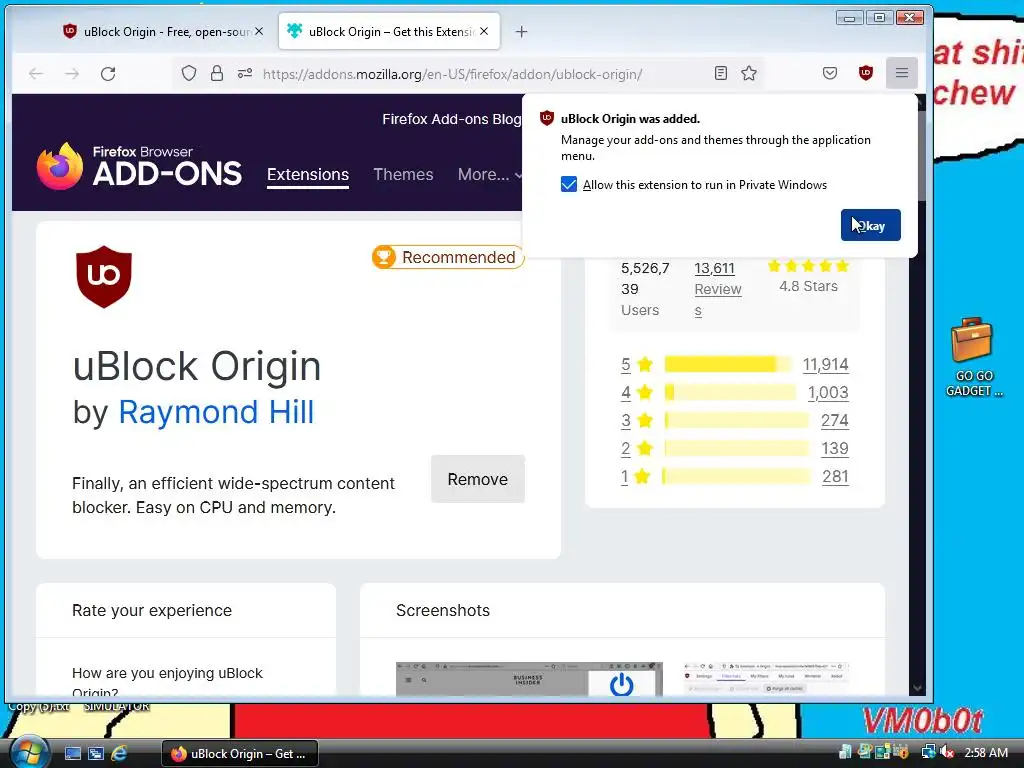The image size is (1024, 768).
Task: Click the Firefox Browser ADD-ONS logo
Action: [x=139, y=167]
